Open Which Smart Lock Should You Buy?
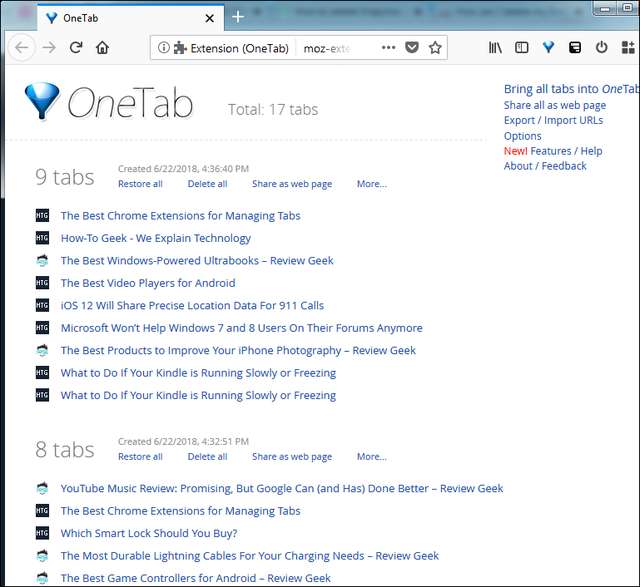 149,534
